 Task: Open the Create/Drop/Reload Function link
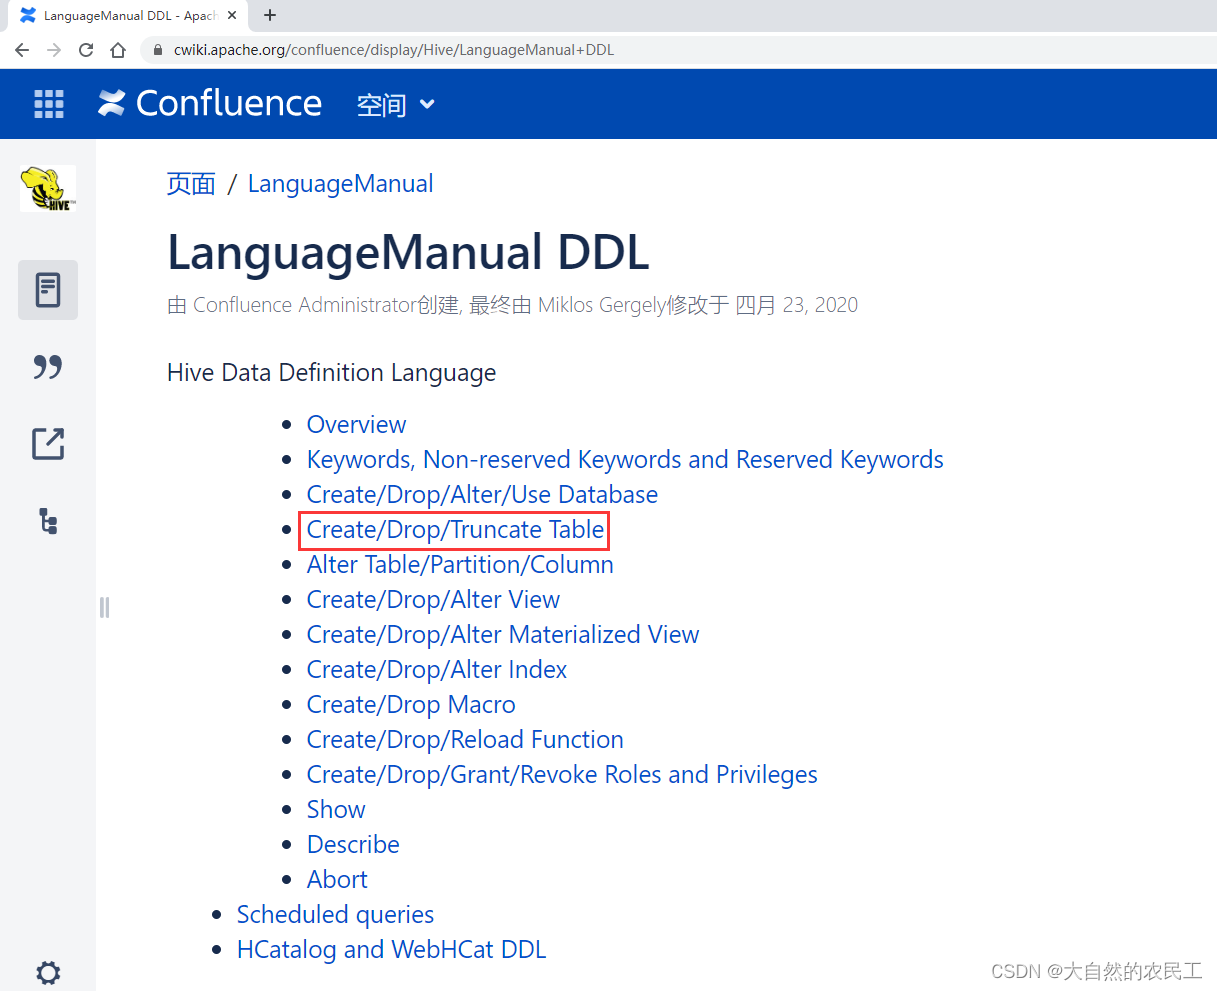click(x=465, y=739)
